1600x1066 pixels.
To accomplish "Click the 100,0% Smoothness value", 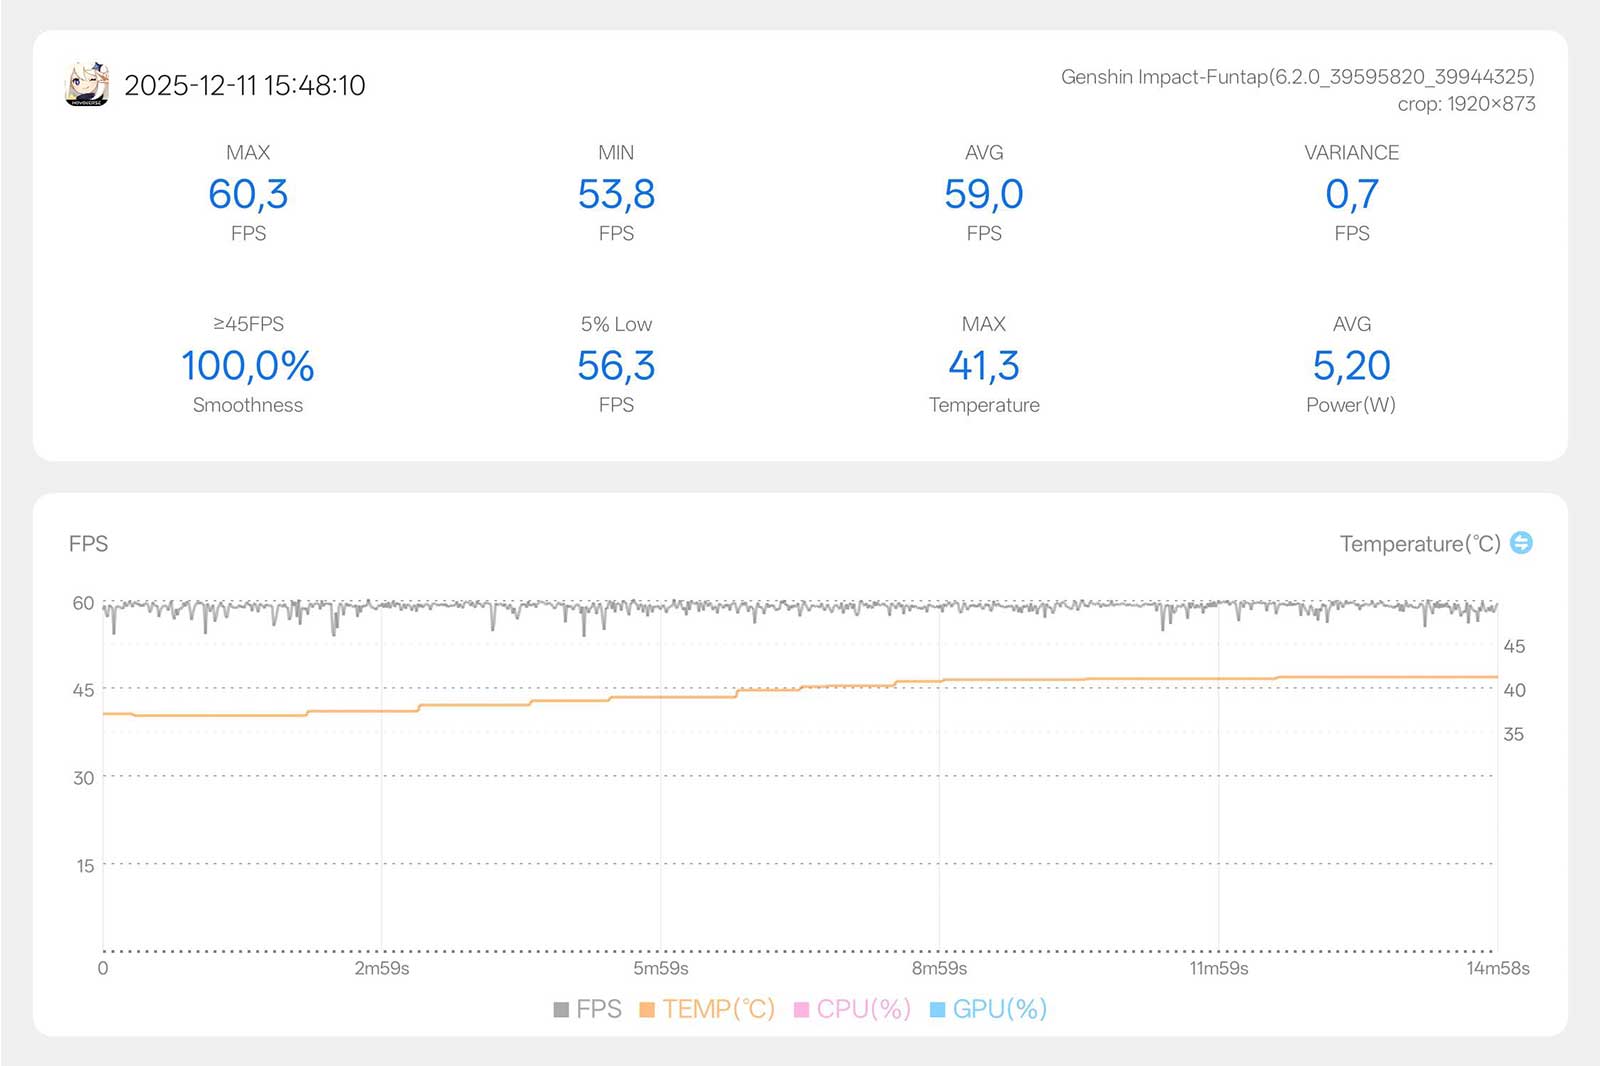I will (x=248, y=366).
